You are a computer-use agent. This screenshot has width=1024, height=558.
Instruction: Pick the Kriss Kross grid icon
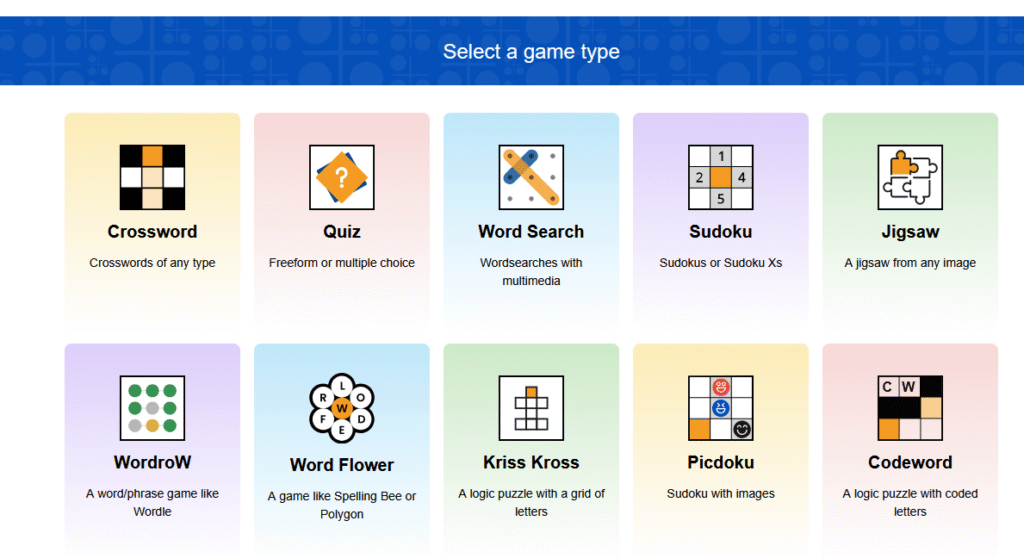coord(531,408)
